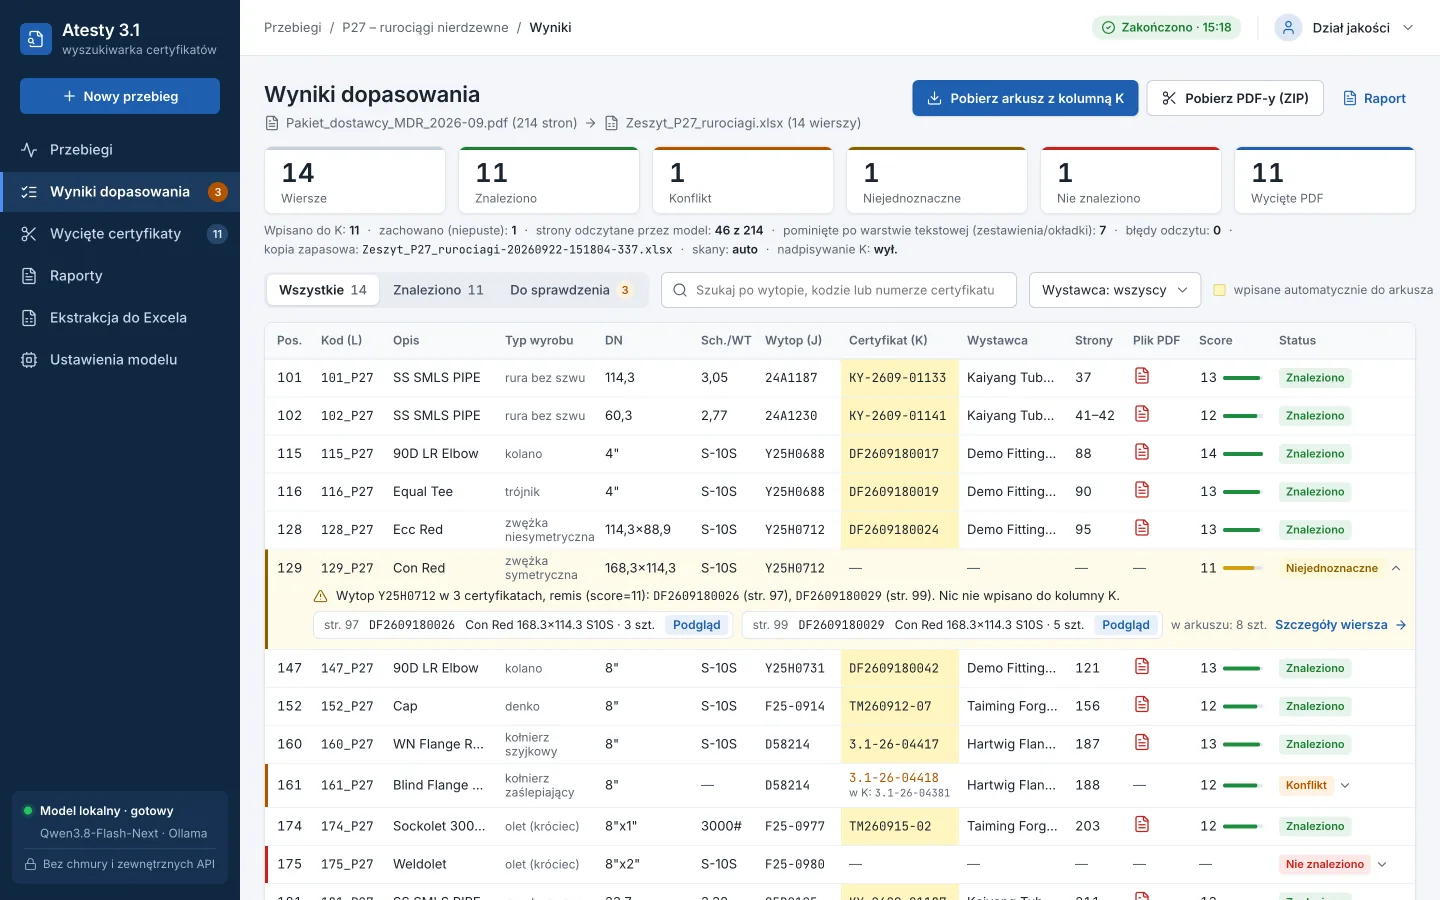Collapse the expanded row 129 details
The height and width of the screenshot is (900, 1440).
click(1396, 568)
